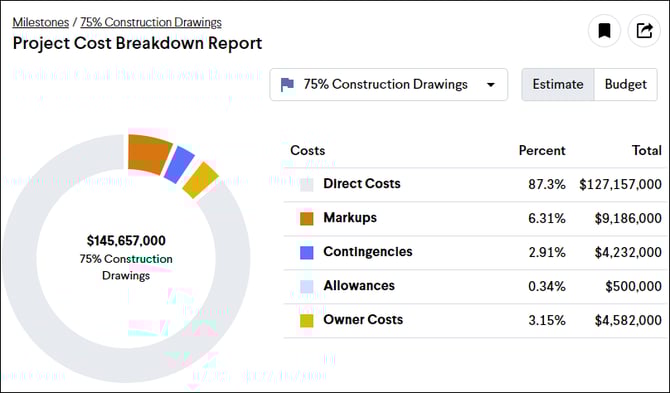Open the Milestones breadcrumb link
Viewport: 670px width, 393px height.
(x=41, y=22)
